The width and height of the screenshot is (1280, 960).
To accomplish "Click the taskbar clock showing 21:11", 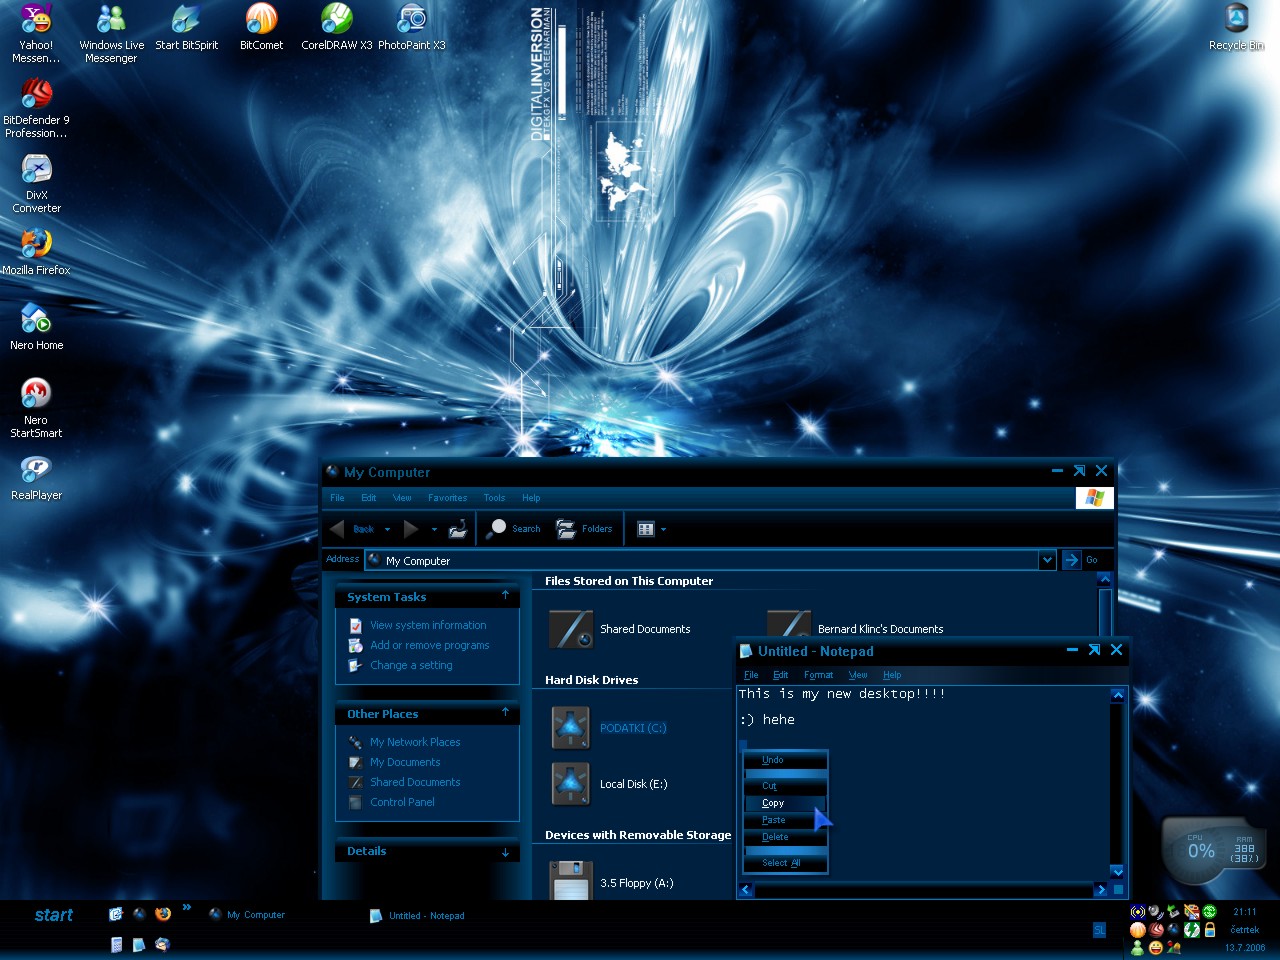I will 1245,911.
